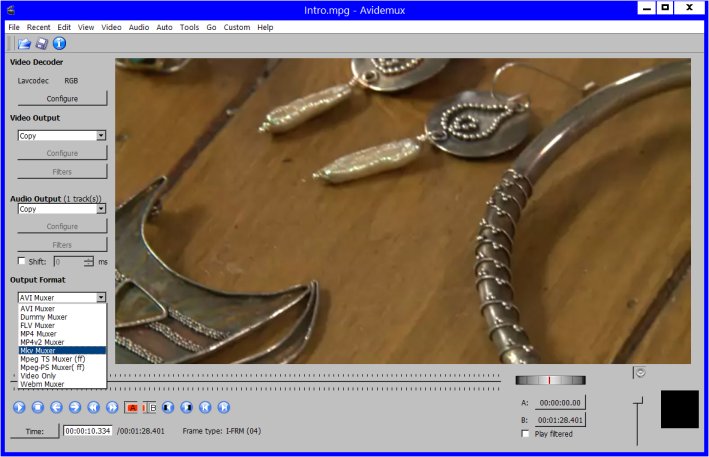Pick Mpeg-PS Muxer( ff) output format

62,367
